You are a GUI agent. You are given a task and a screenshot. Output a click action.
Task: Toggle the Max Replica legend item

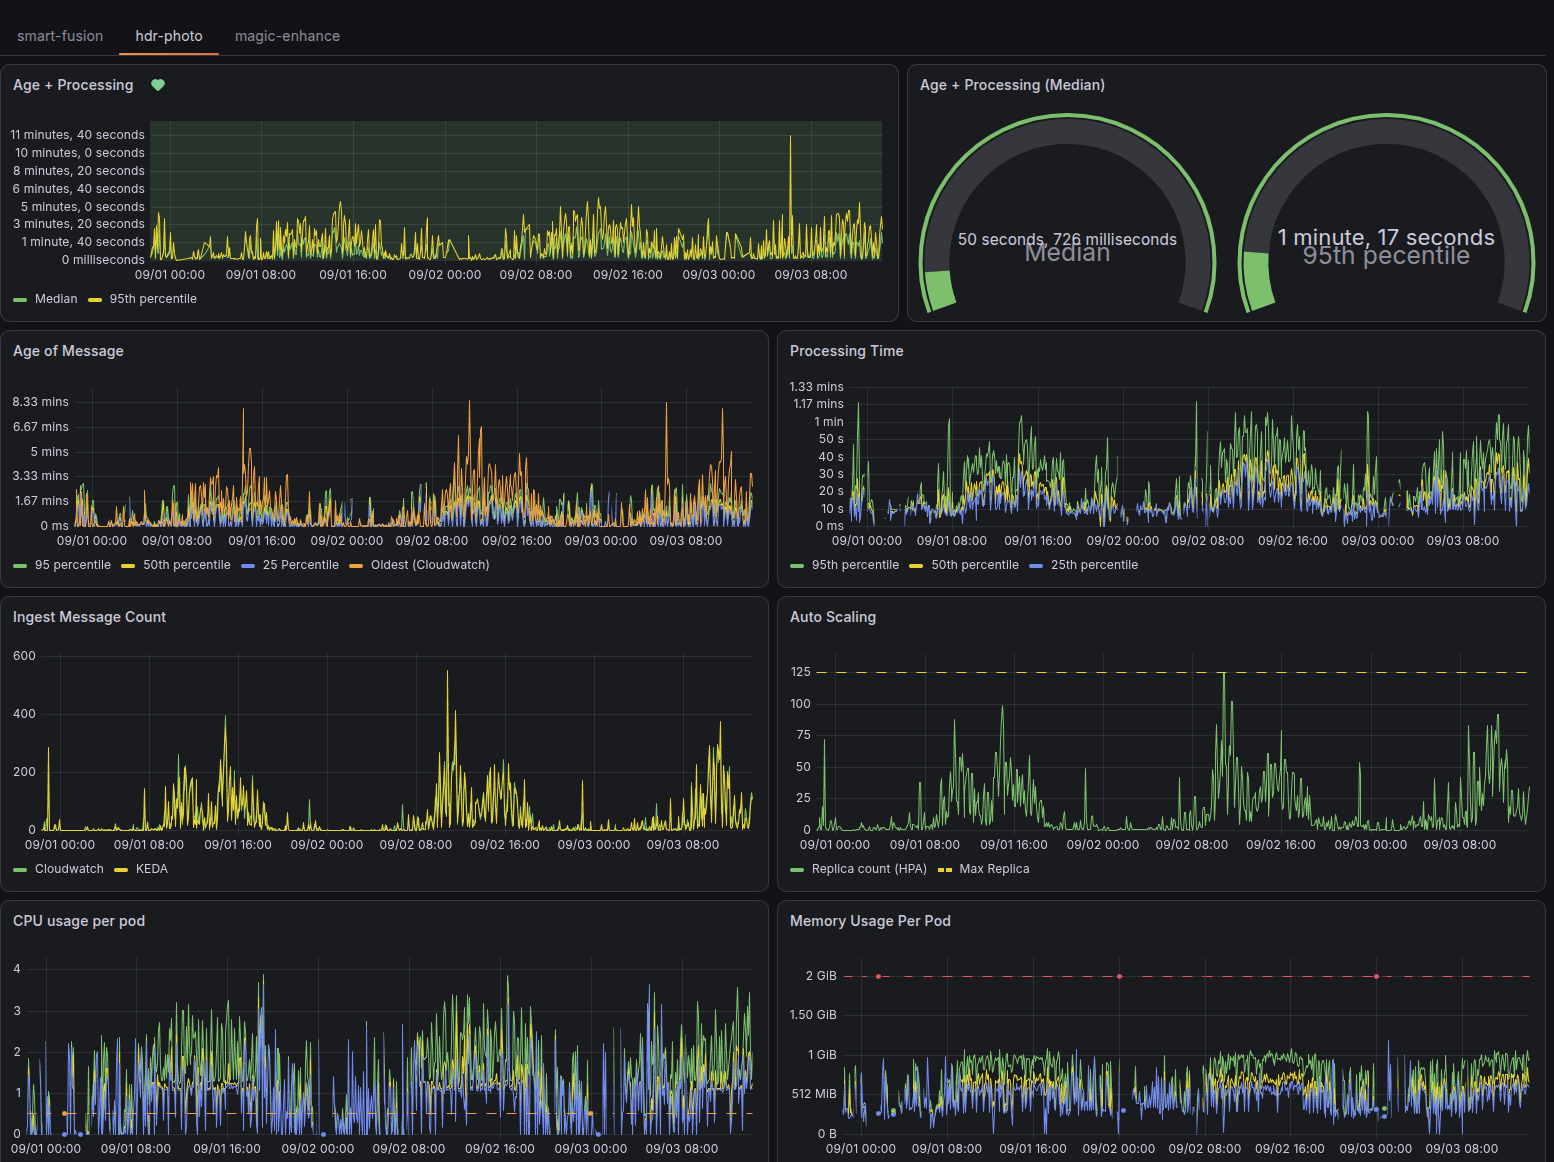pos(994,869)
